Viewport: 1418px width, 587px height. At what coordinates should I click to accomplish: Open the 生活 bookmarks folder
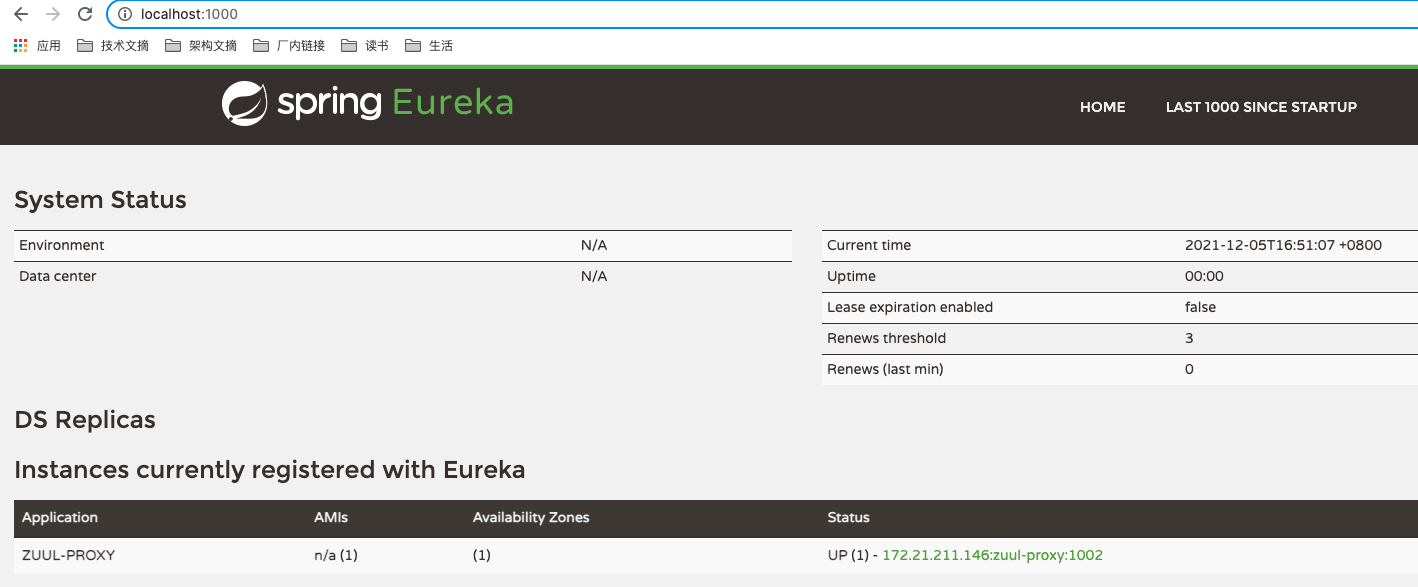coord(429,46)
